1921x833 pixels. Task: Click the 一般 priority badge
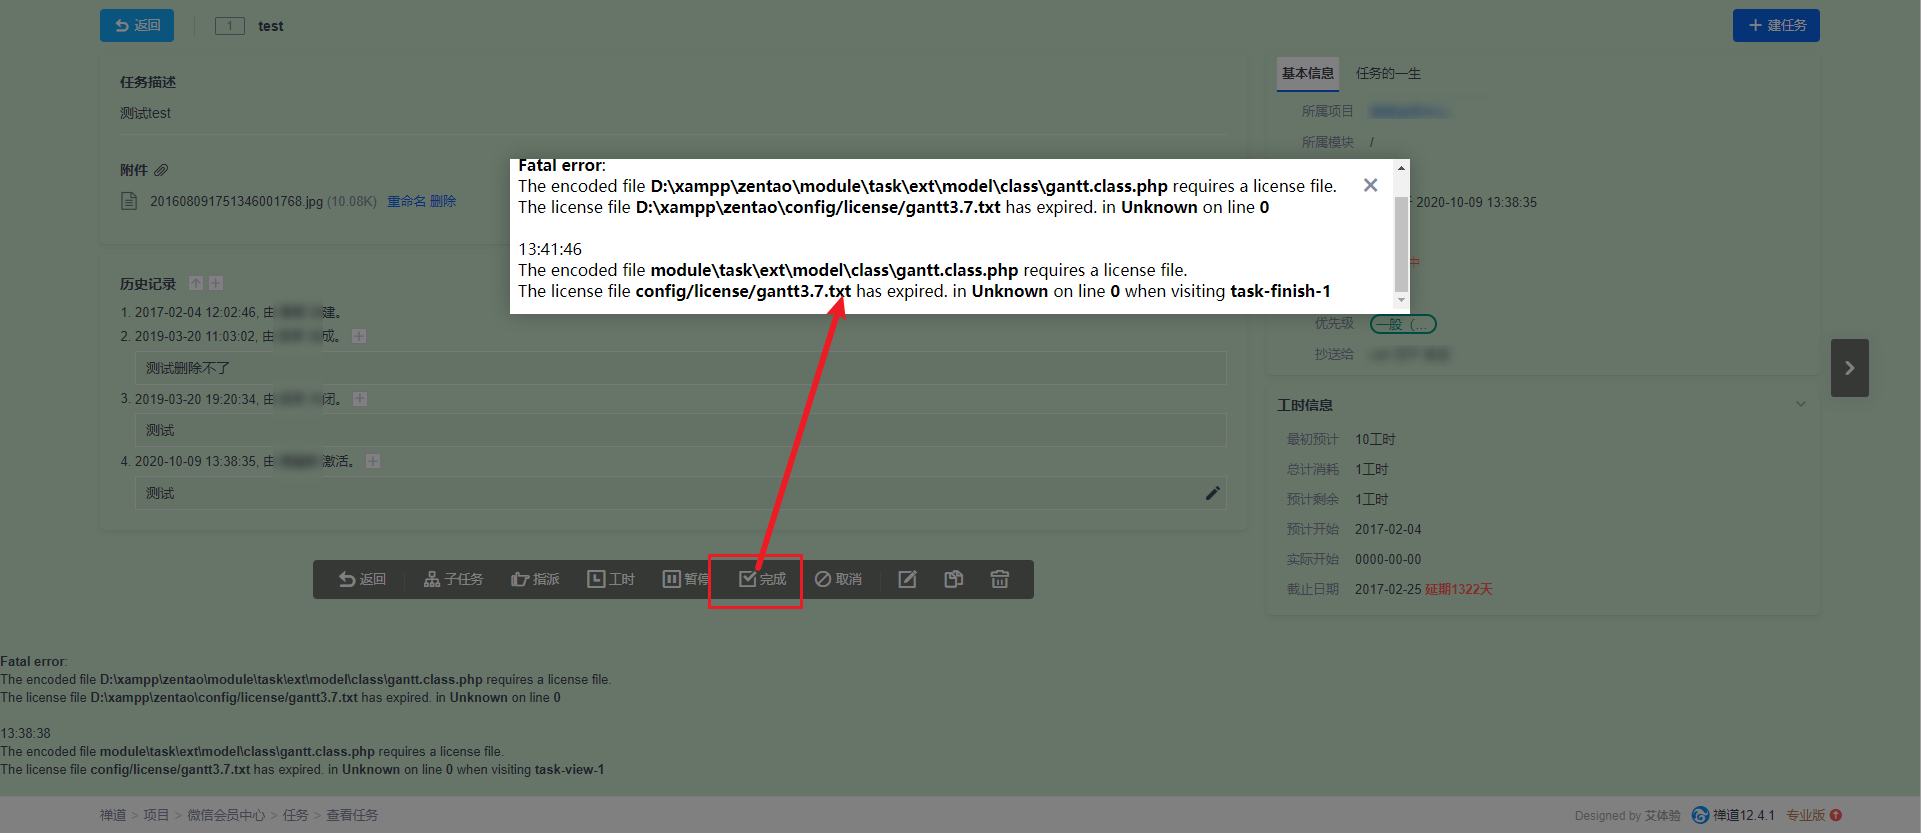[x=1403, y=324]
